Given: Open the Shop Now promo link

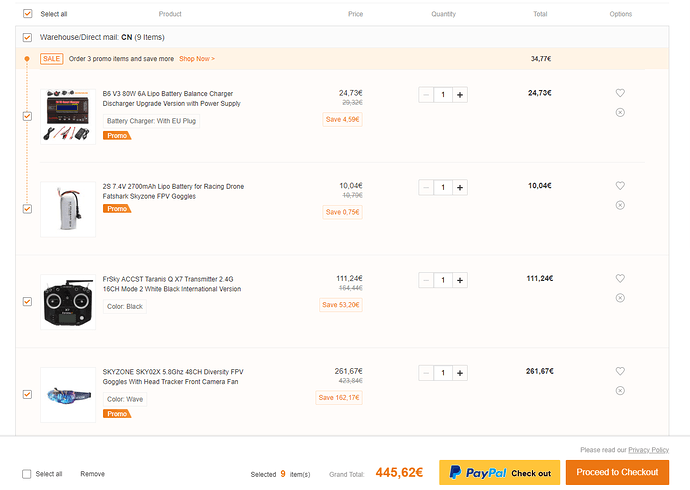Looking at the screenshot, I should click(197, 59).
